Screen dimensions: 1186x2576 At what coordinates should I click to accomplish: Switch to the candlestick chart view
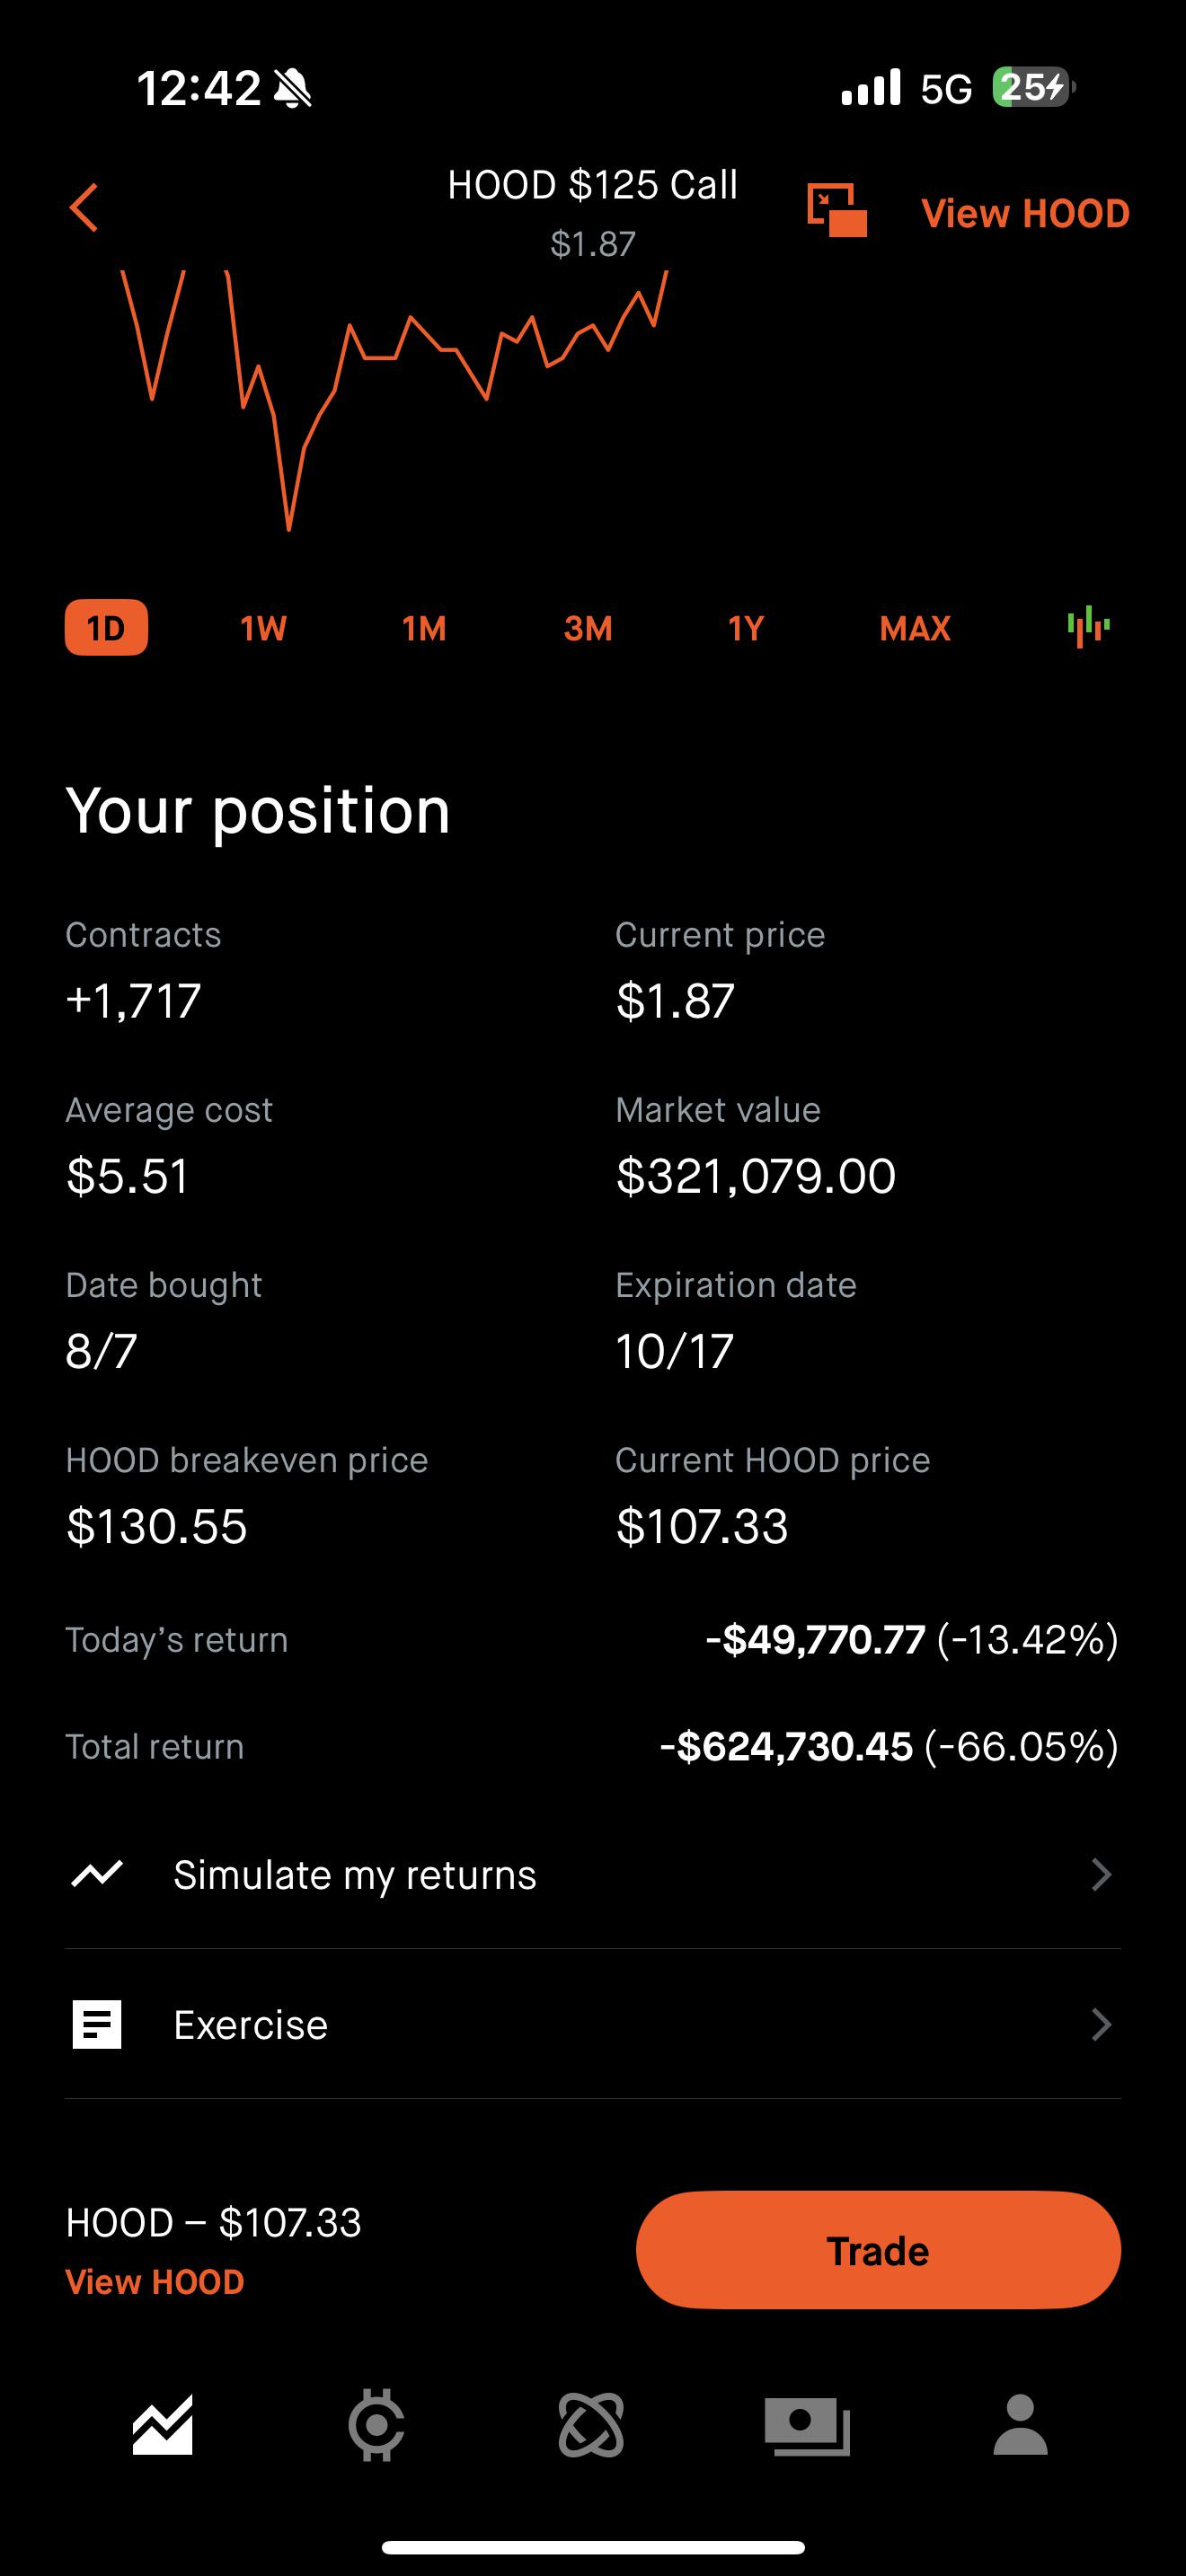pos(1088,627)
